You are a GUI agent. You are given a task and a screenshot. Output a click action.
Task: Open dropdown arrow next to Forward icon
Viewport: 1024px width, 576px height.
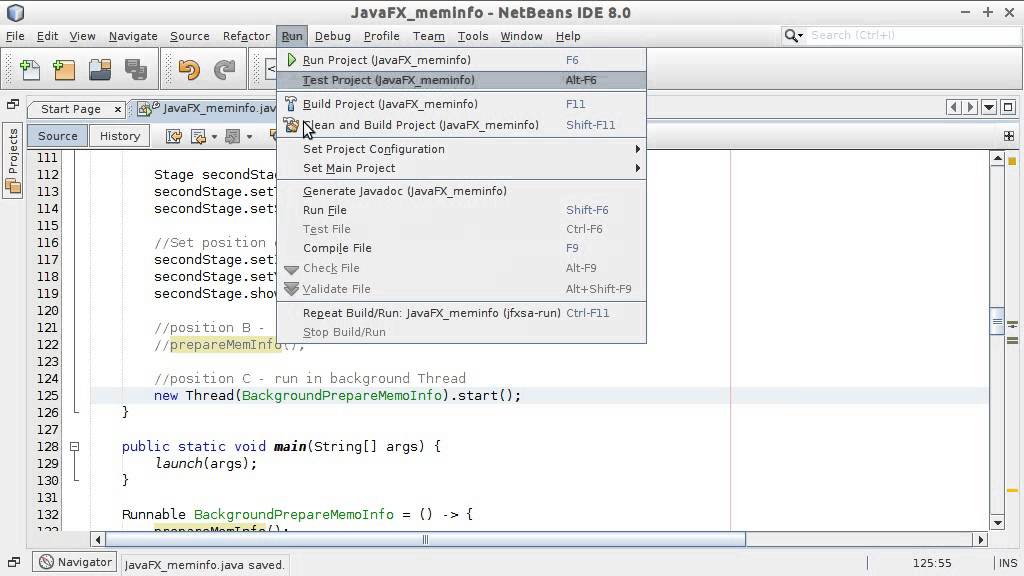click(249, 136)
